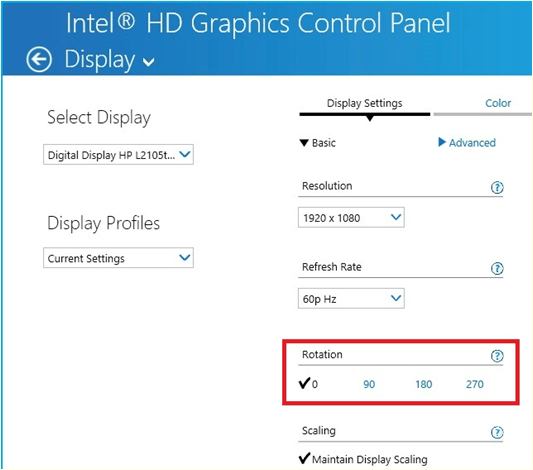Image resolution: width=533 pixels, height=470 pixels.
Task: Click the Intel HD Graphics Control Panel title
Action: tap(258, 23)
